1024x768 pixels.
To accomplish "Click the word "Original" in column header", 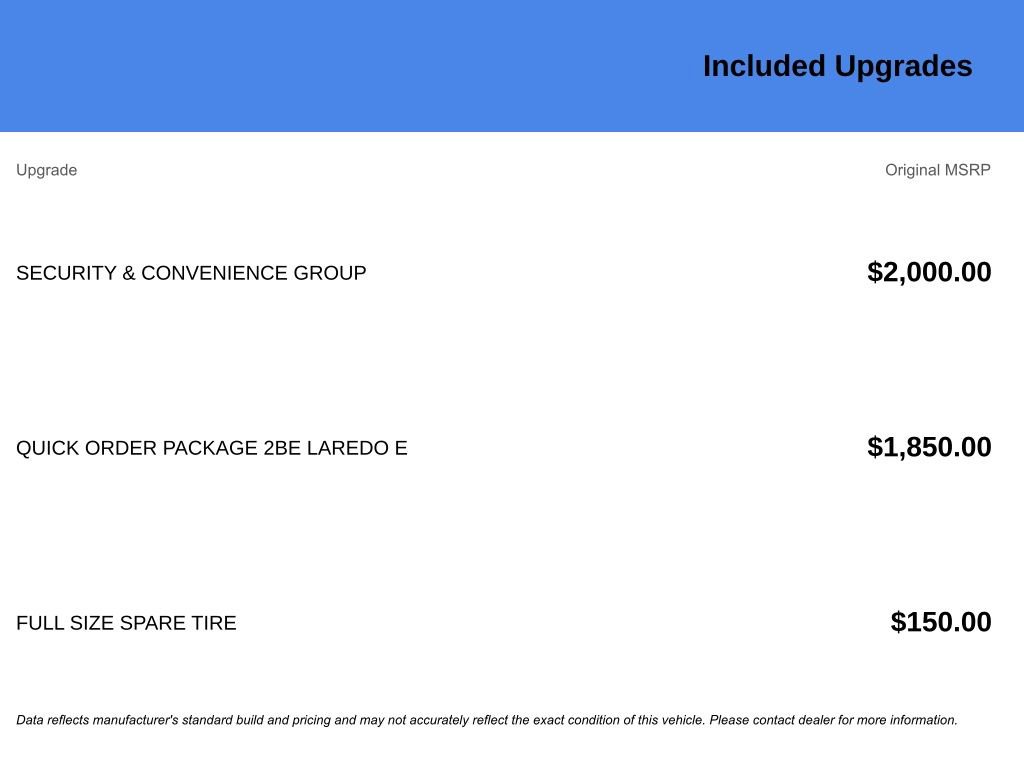I will 912,170.
